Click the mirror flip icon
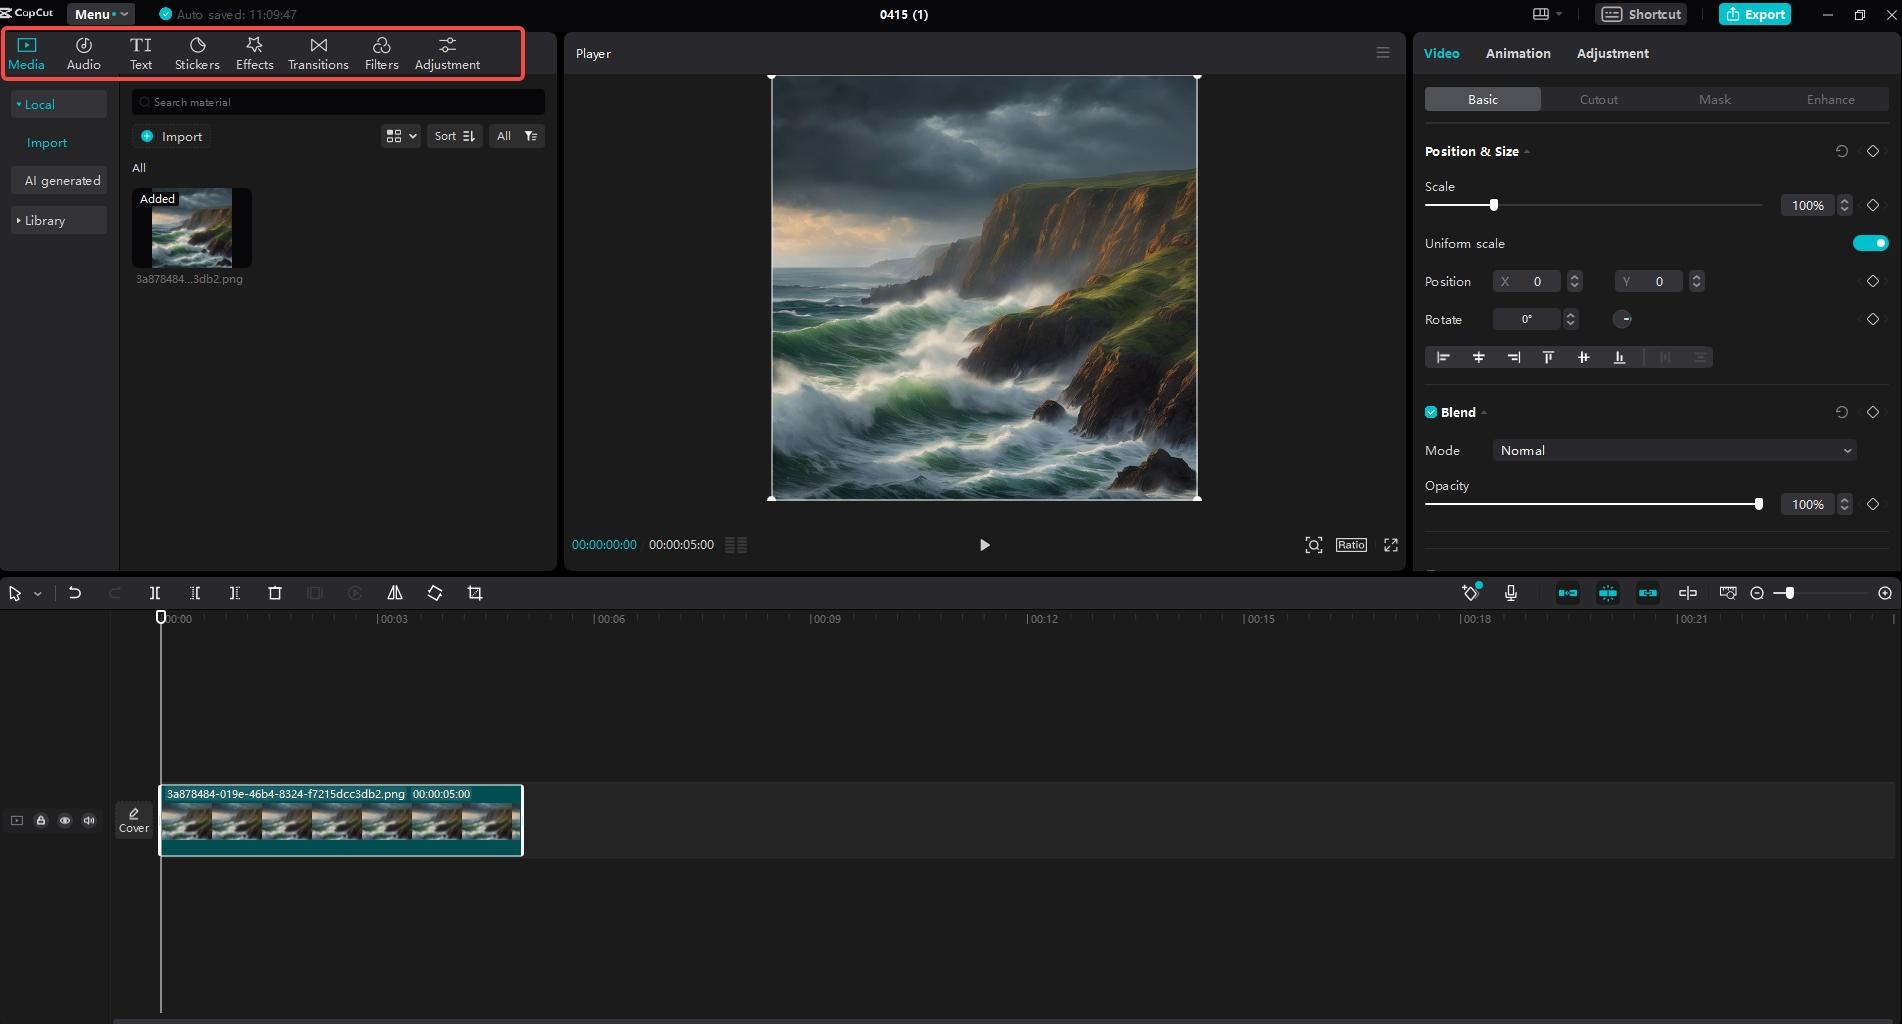The image size is (1902, 1024). pos(395,593)
